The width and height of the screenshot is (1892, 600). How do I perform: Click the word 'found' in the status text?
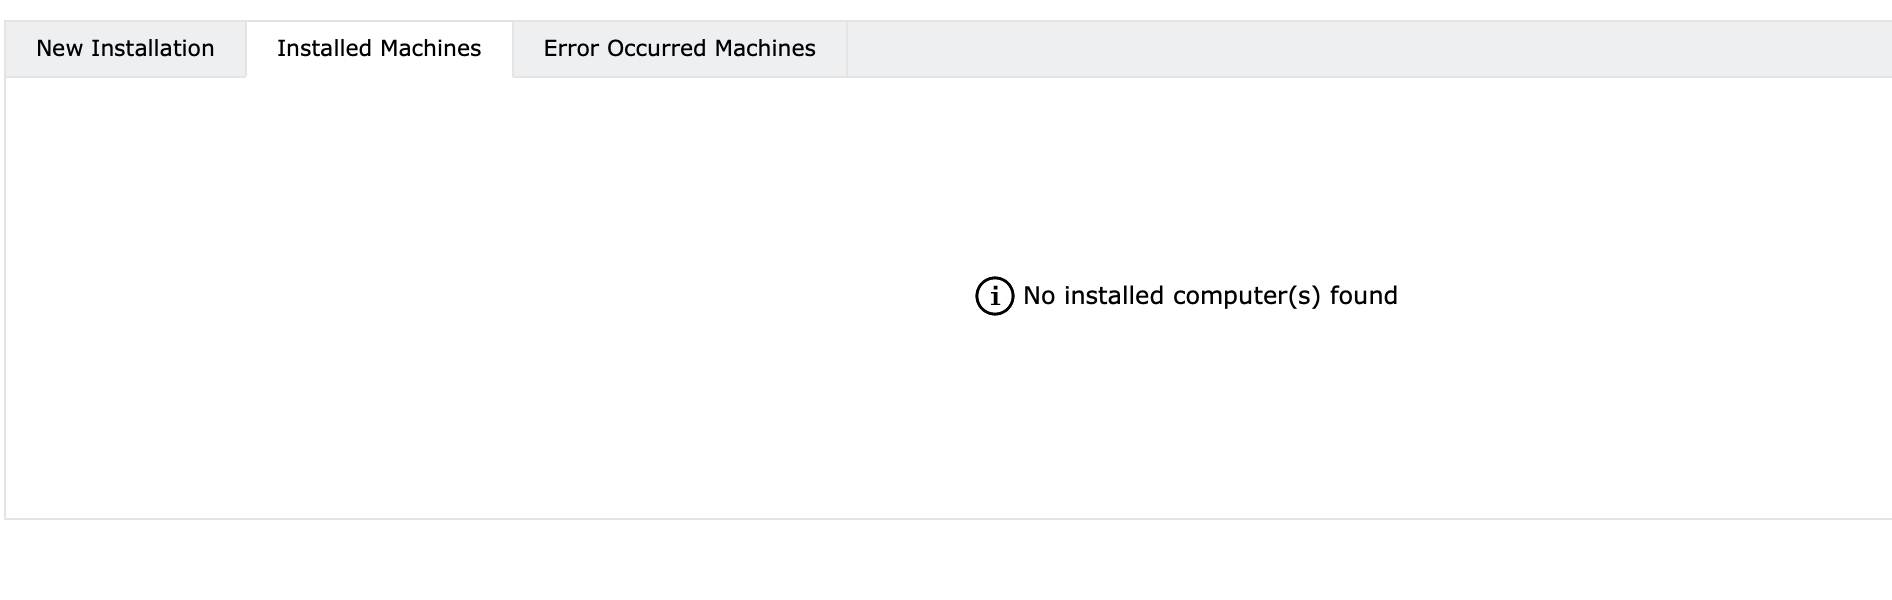(x=1364, y=296)
